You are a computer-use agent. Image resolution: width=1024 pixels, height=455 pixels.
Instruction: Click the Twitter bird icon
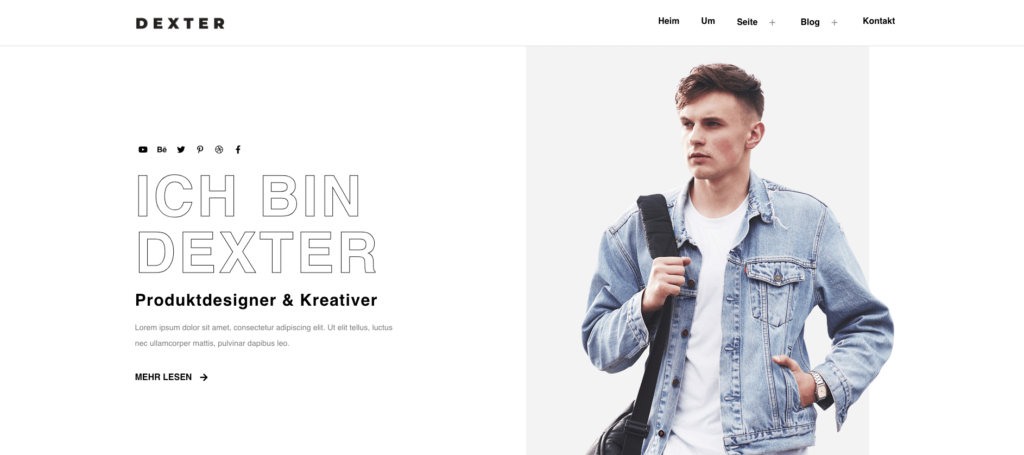click(181, 149)
